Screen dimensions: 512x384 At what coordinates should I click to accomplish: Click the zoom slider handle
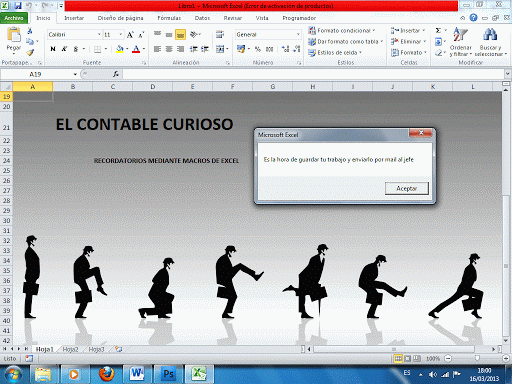(x=477, y=358)
